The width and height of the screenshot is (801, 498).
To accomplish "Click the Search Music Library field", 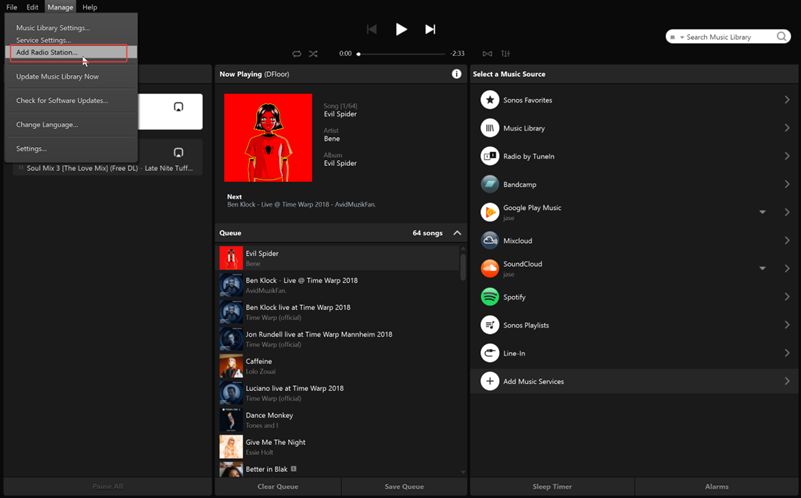I will point(728,37).
